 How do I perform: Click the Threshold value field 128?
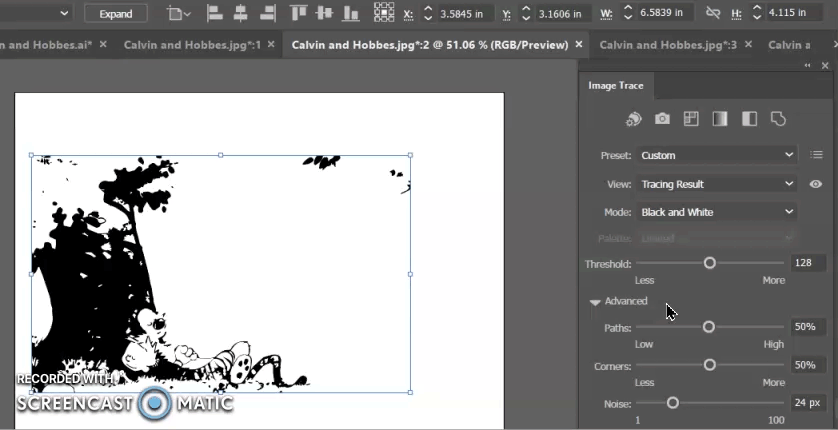click(x=808, y=263)
